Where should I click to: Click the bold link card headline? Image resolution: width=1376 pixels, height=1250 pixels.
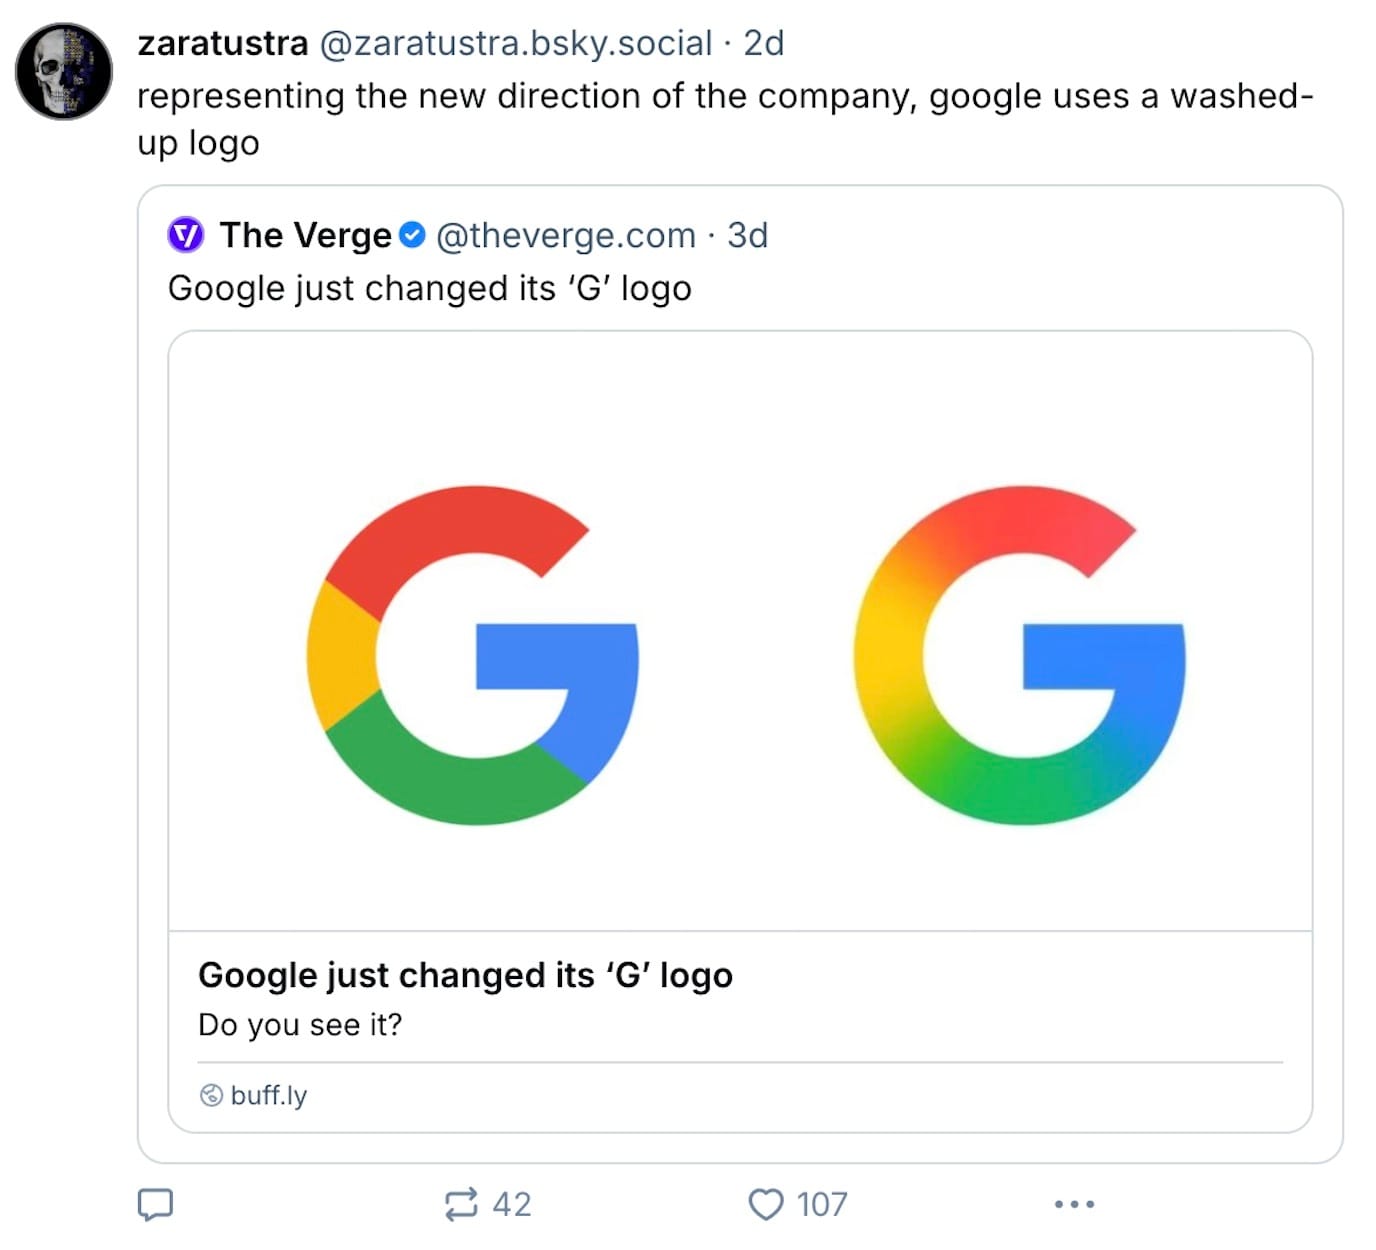coord(465,975)
